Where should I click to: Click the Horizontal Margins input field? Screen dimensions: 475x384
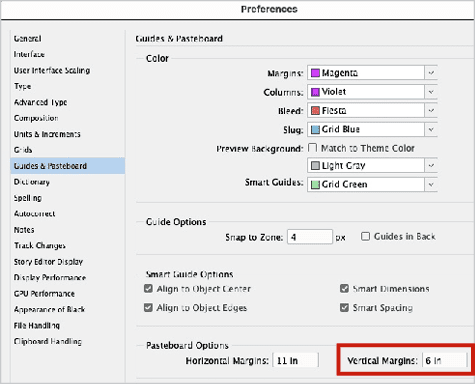(x=296, y=360)
